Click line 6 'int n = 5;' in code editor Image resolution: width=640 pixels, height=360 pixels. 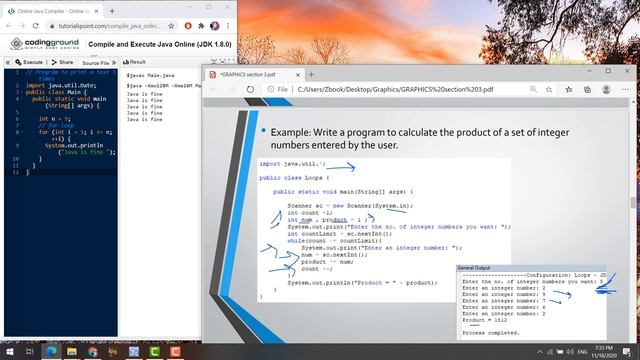54,119
